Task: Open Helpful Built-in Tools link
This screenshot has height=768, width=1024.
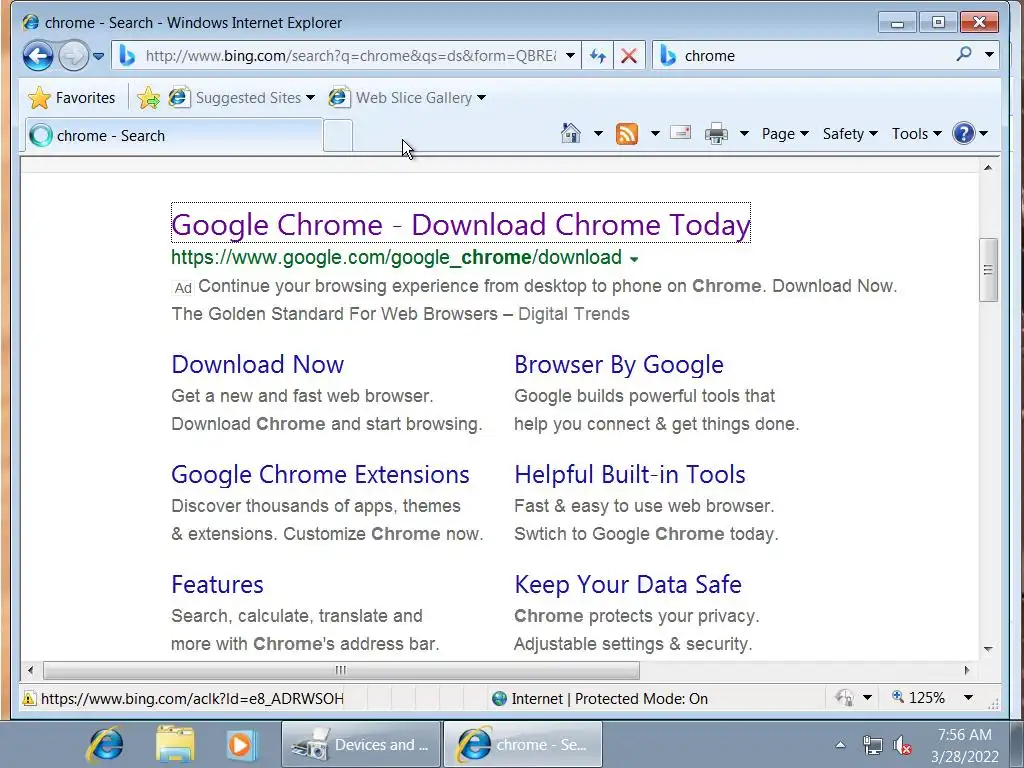Action: click(x=630, y=475)
